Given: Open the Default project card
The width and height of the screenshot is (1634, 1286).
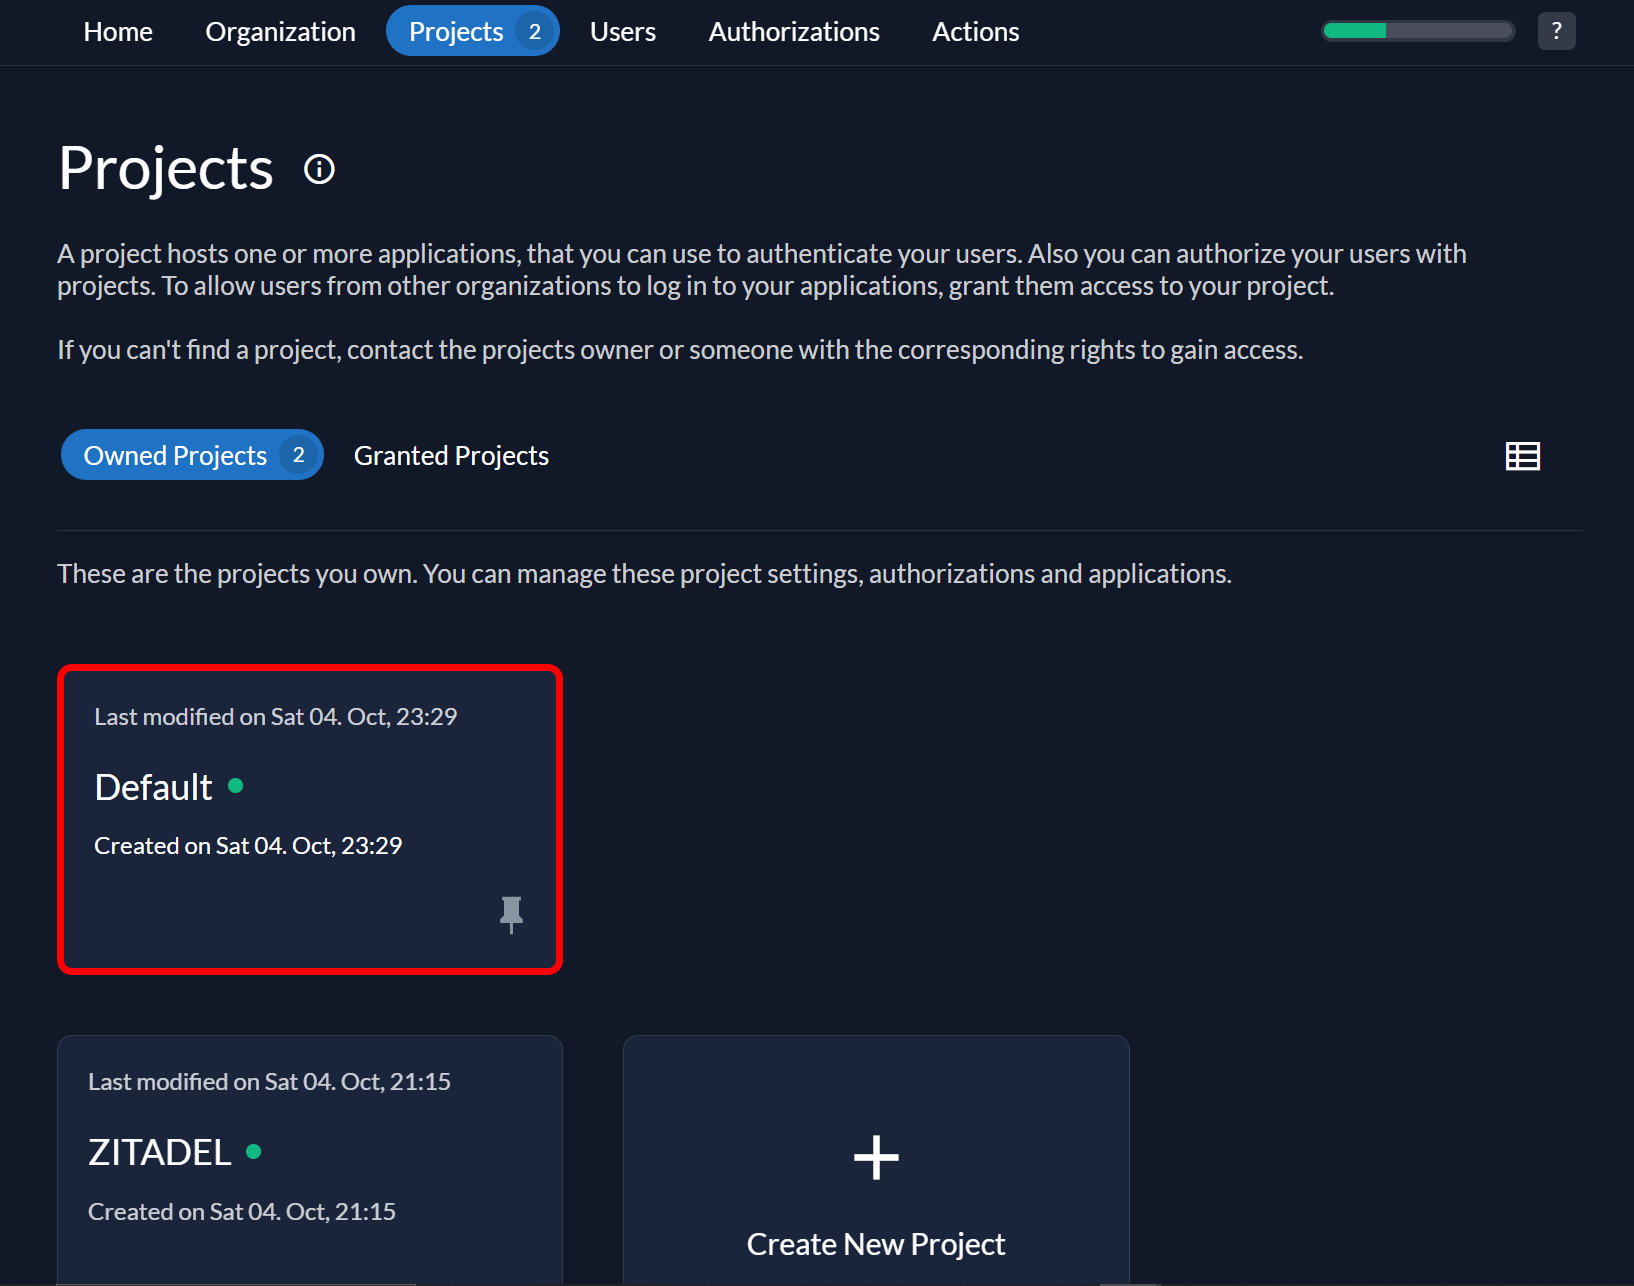Looking at the screenshot, I should click(310, 820).
